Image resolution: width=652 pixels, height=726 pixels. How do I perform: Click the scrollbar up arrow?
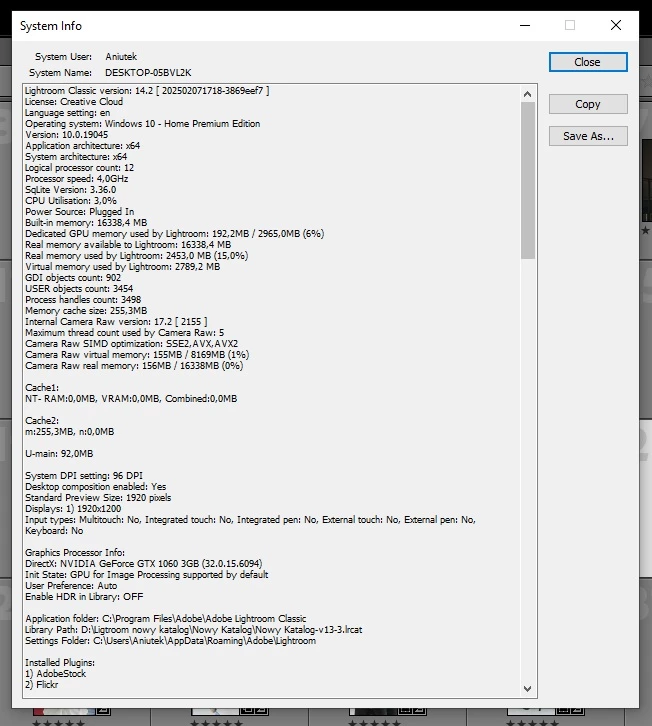527,94
